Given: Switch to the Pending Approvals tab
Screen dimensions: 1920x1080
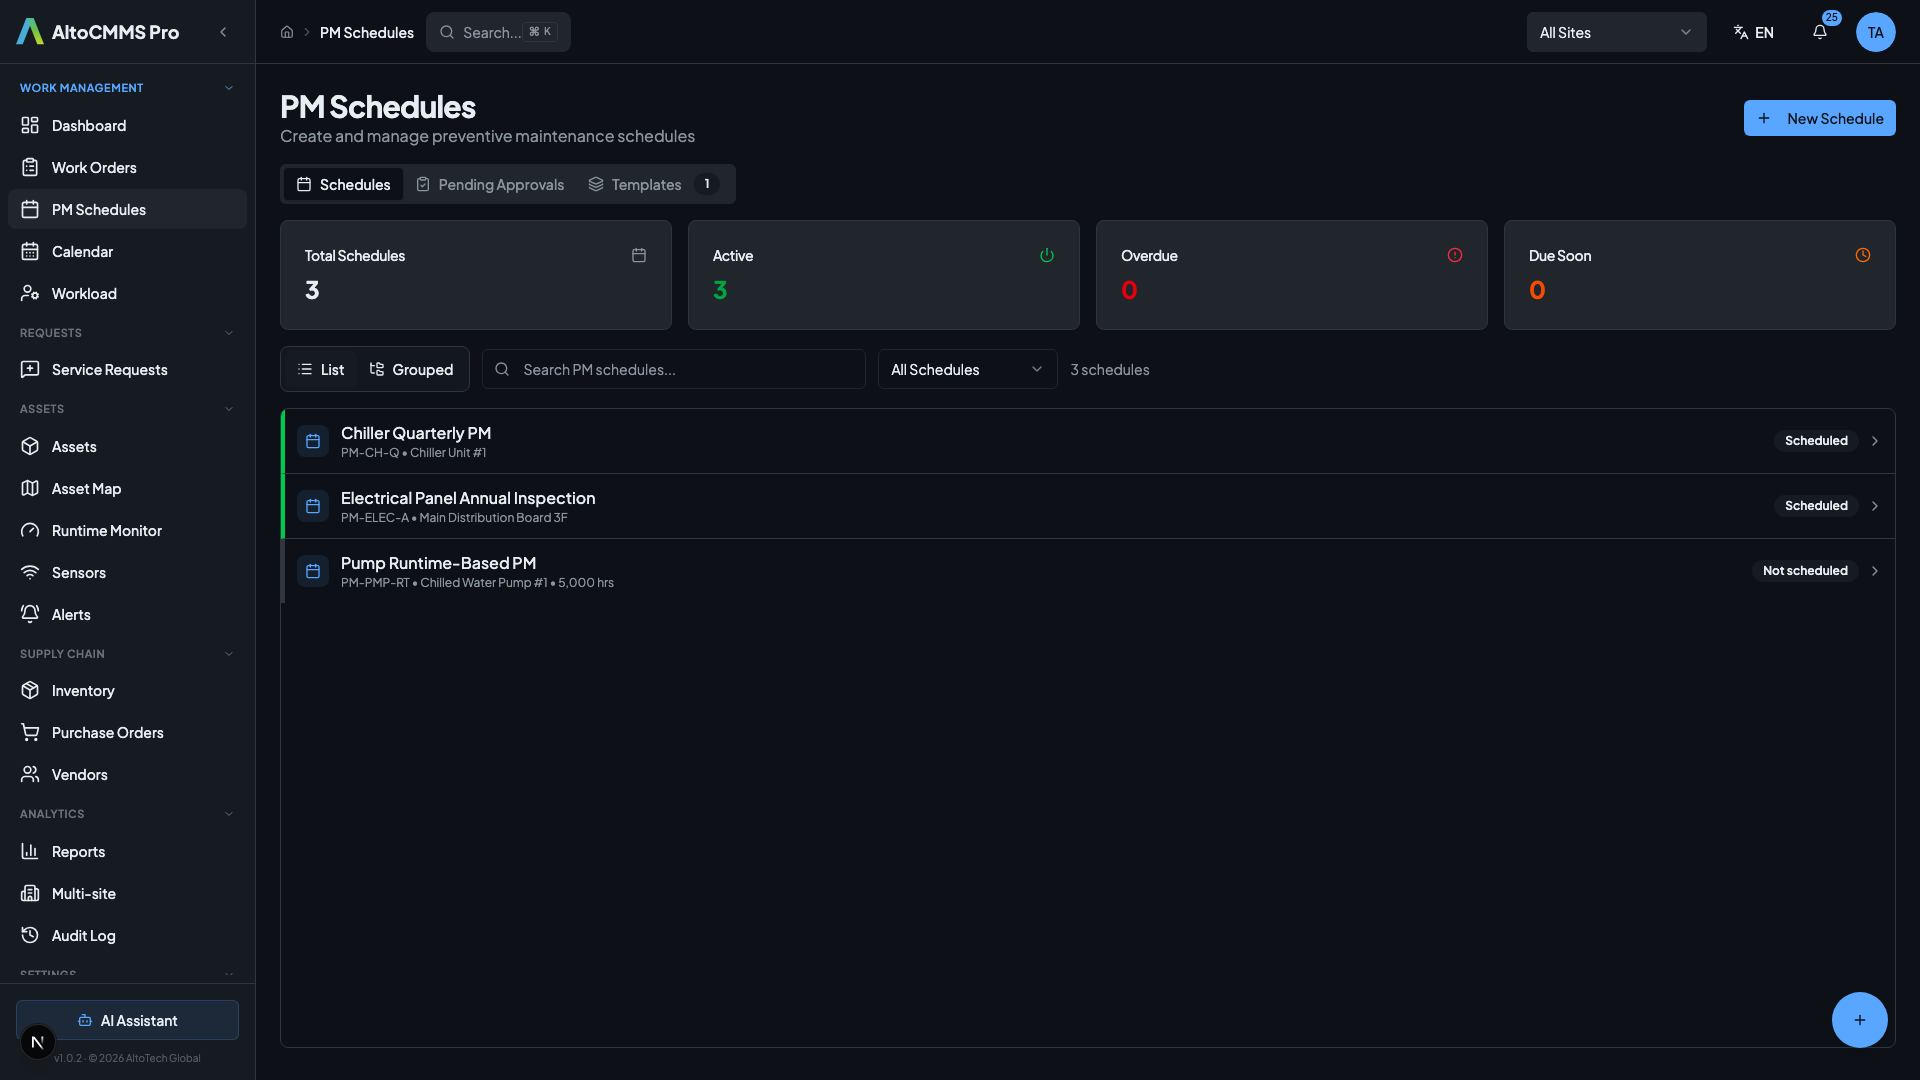Looking at the screenshot, I should click(x=490, y=184).
